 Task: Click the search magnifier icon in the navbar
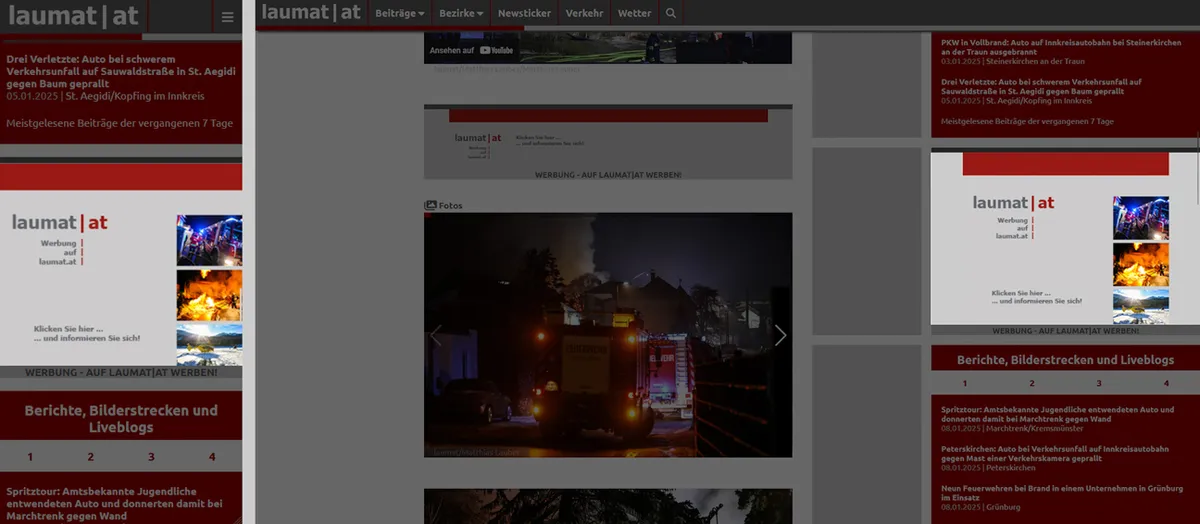pos(671,14)
